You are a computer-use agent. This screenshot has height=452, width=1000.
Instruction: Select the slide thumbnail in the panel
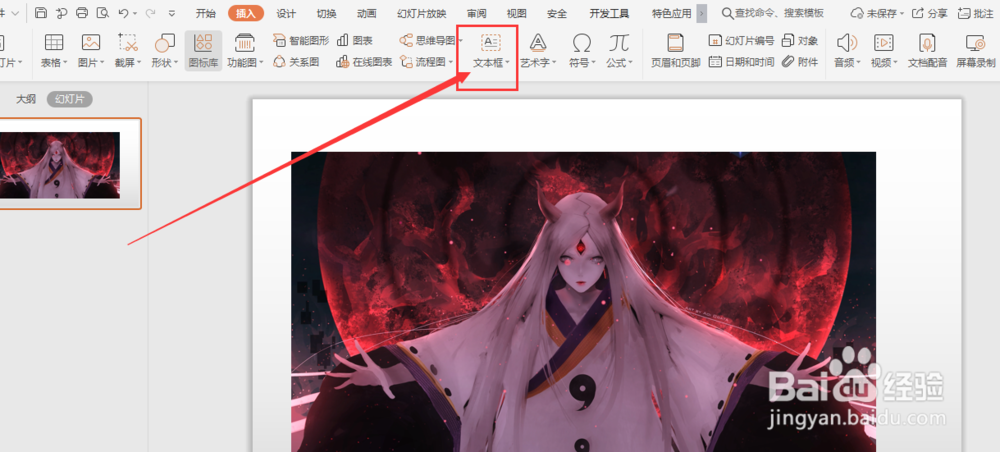pyautogui.click(x=69, y=164)
